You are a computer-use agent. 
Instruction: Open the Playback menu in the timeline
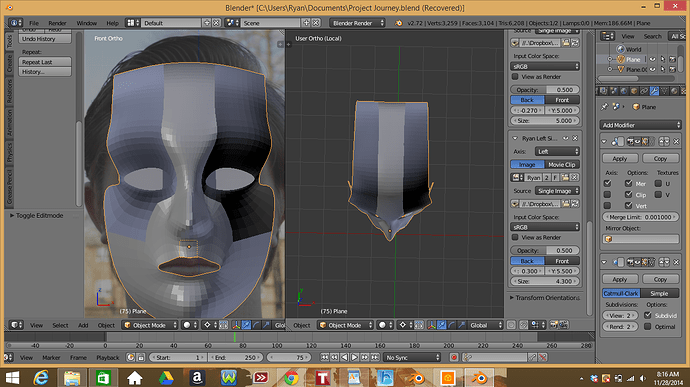pos(107,358)
